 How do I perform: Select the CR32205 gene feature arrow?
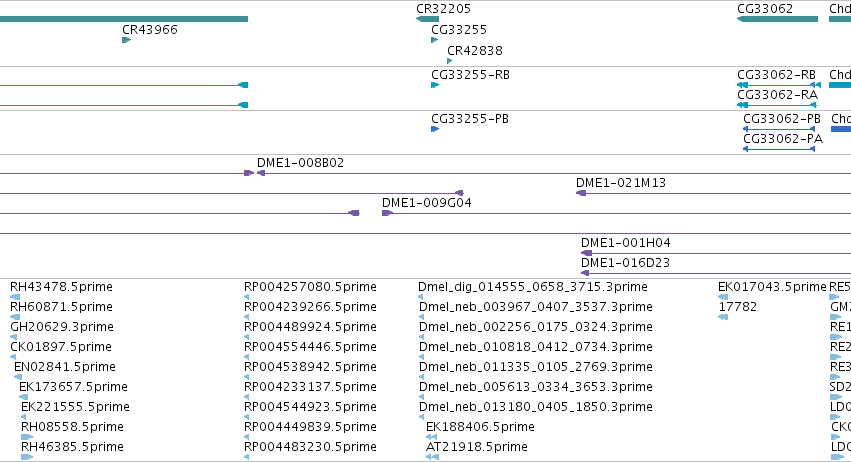(427, 19)
